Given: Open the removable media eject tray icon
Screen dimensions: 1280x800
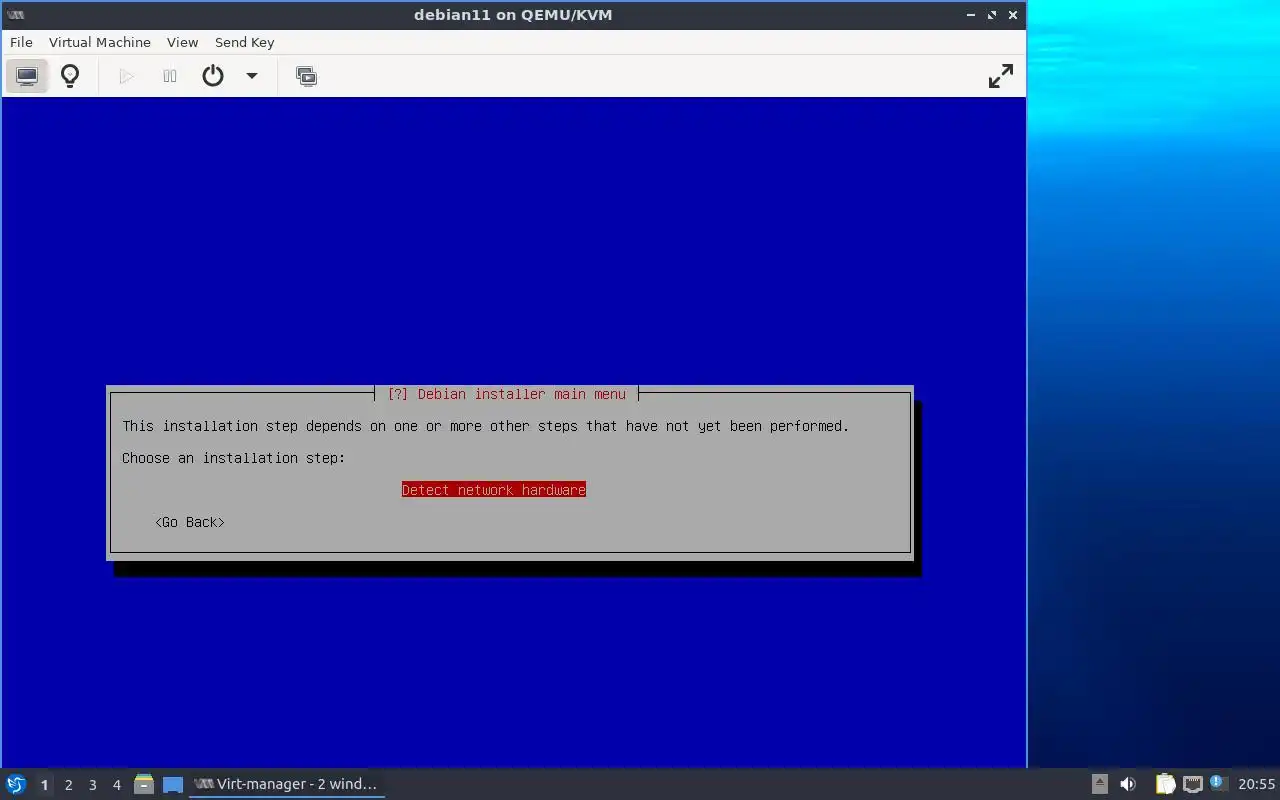Looking at the screenshot, I should point(1099,784).
